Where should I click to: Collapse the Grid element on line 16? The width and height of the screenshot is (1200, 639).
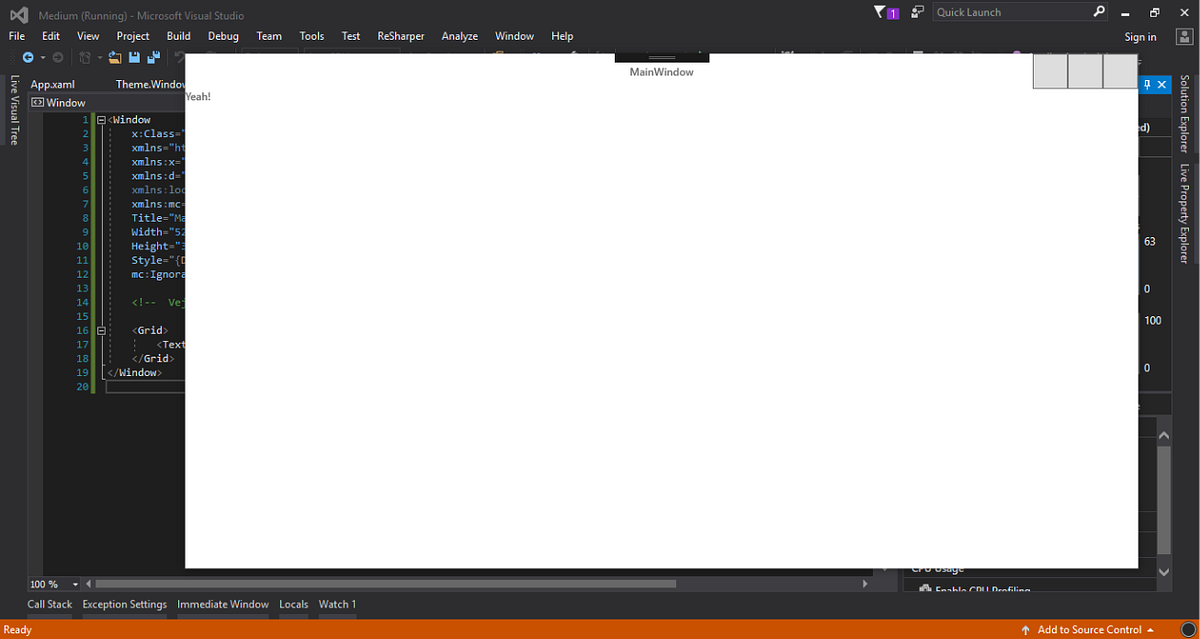pyautogui.click(x=101, y=330)
